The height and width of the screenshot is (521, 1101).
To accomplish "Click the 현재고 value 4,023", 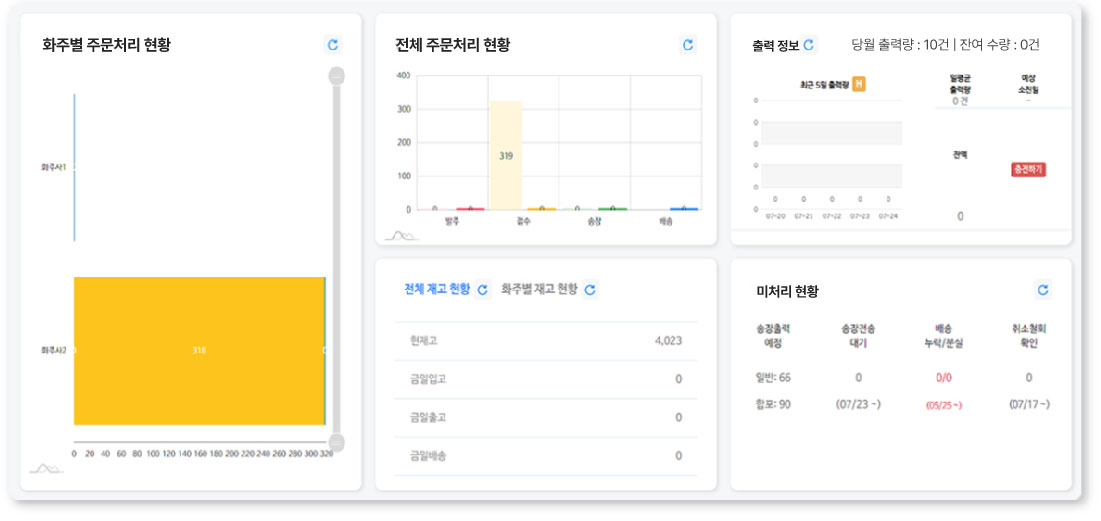I will coord(668,341).
